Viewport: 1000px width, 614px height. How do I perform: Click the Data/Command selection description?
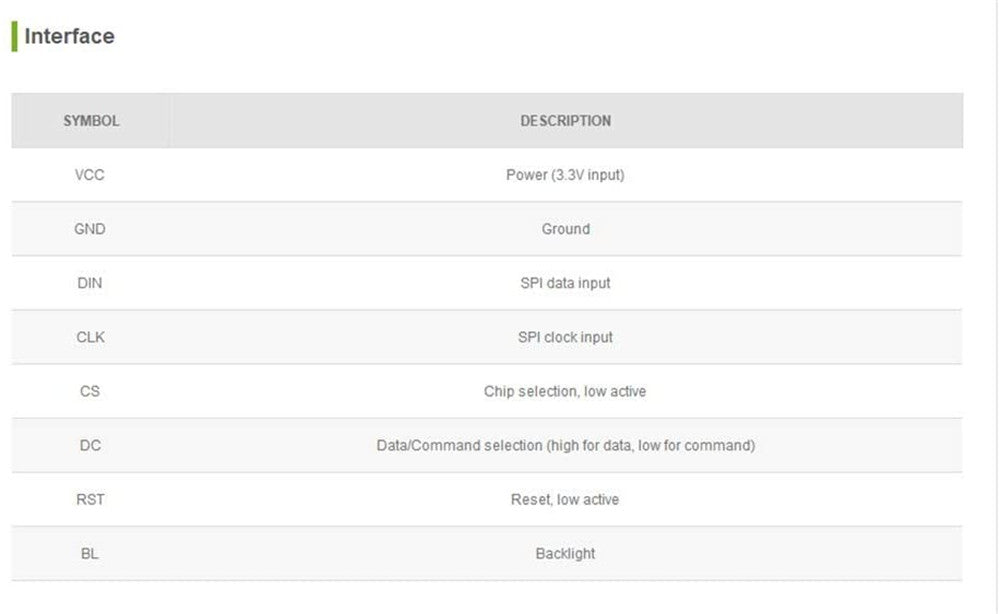pyautogui.click(x=565, y=445)
